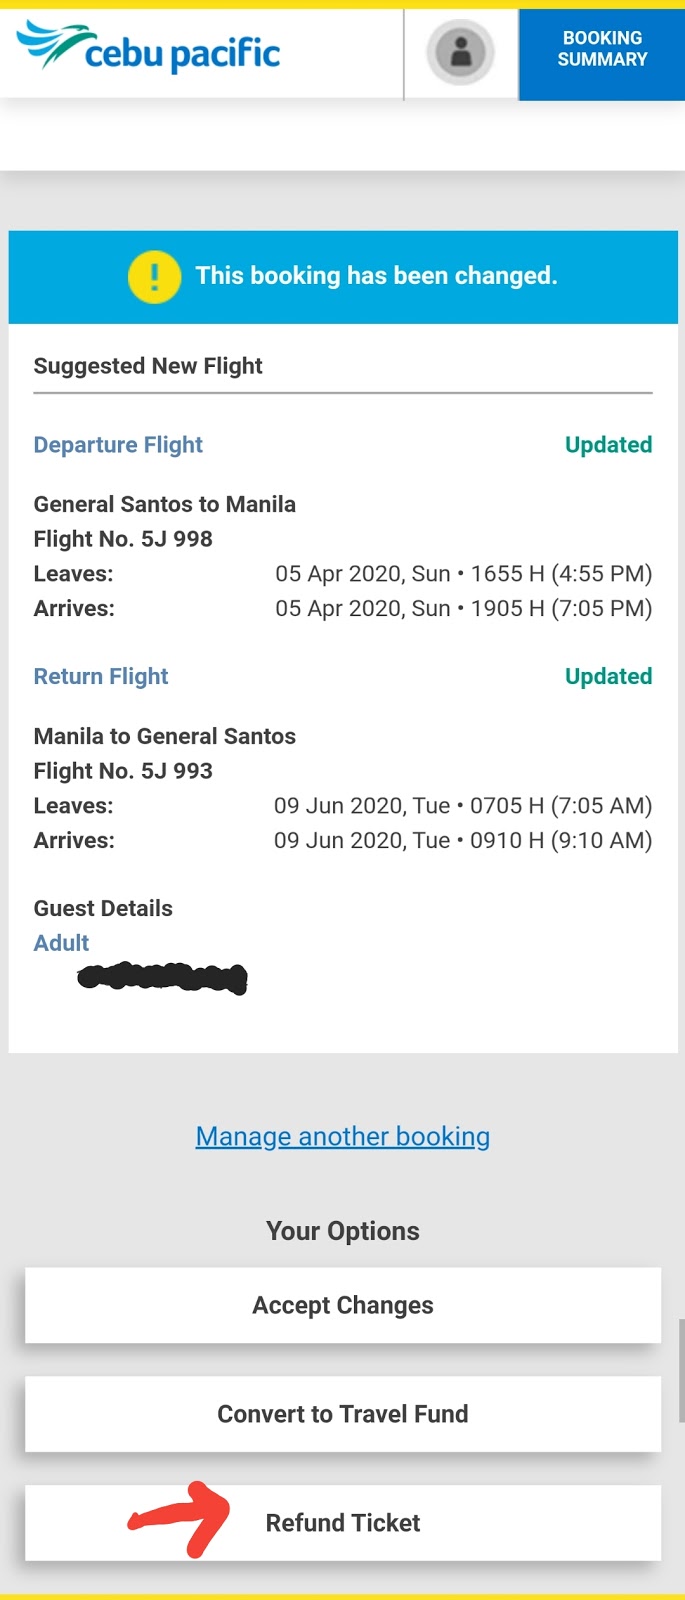Expand the Departure Flight section
Image resolution: width=685 pixels, height=1600 pixels.
118,444
